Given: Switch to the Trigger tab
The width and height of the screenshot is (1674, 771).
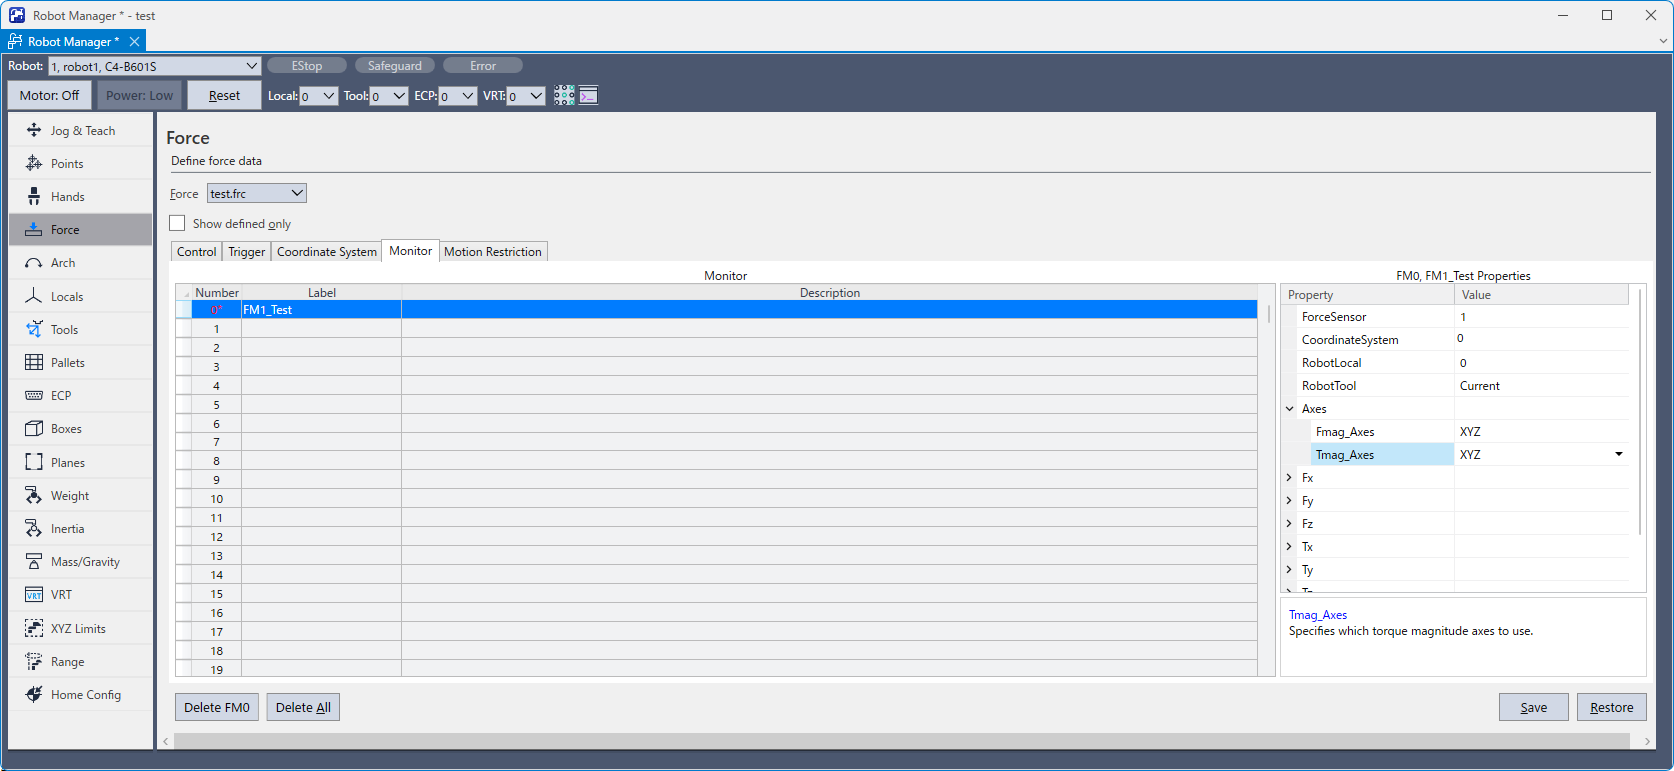Looking at the screenshot, I should tap(246, 252).
